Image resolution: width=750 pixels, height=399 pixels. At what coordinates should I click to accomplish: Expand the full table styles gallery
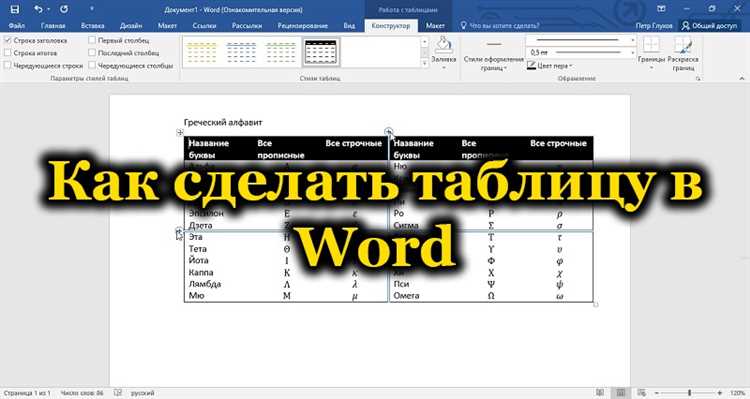pos(424,63)
